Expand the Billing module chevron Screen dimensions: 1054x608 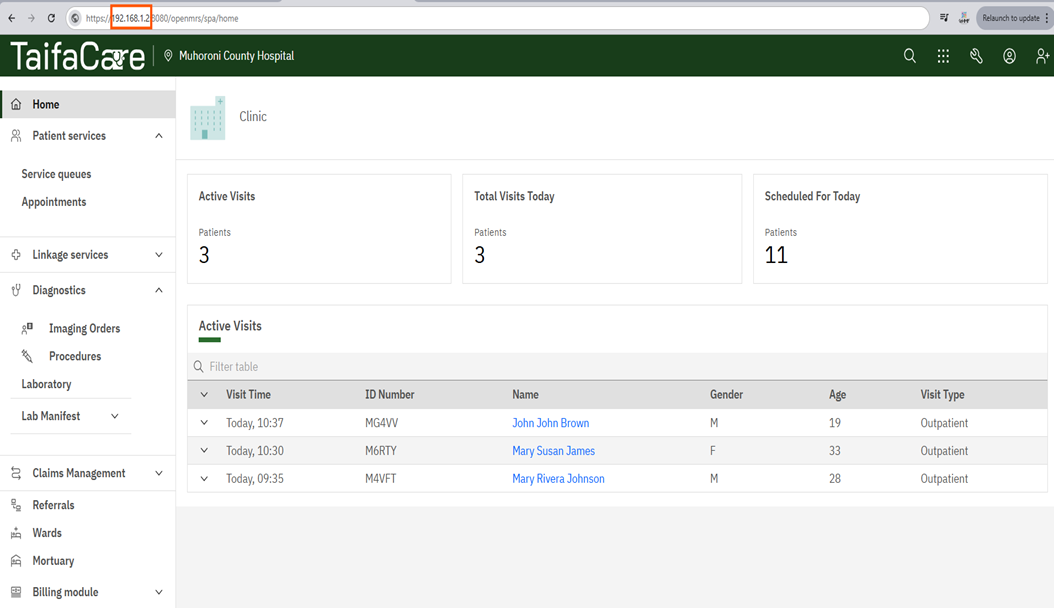tap(159, 592)
